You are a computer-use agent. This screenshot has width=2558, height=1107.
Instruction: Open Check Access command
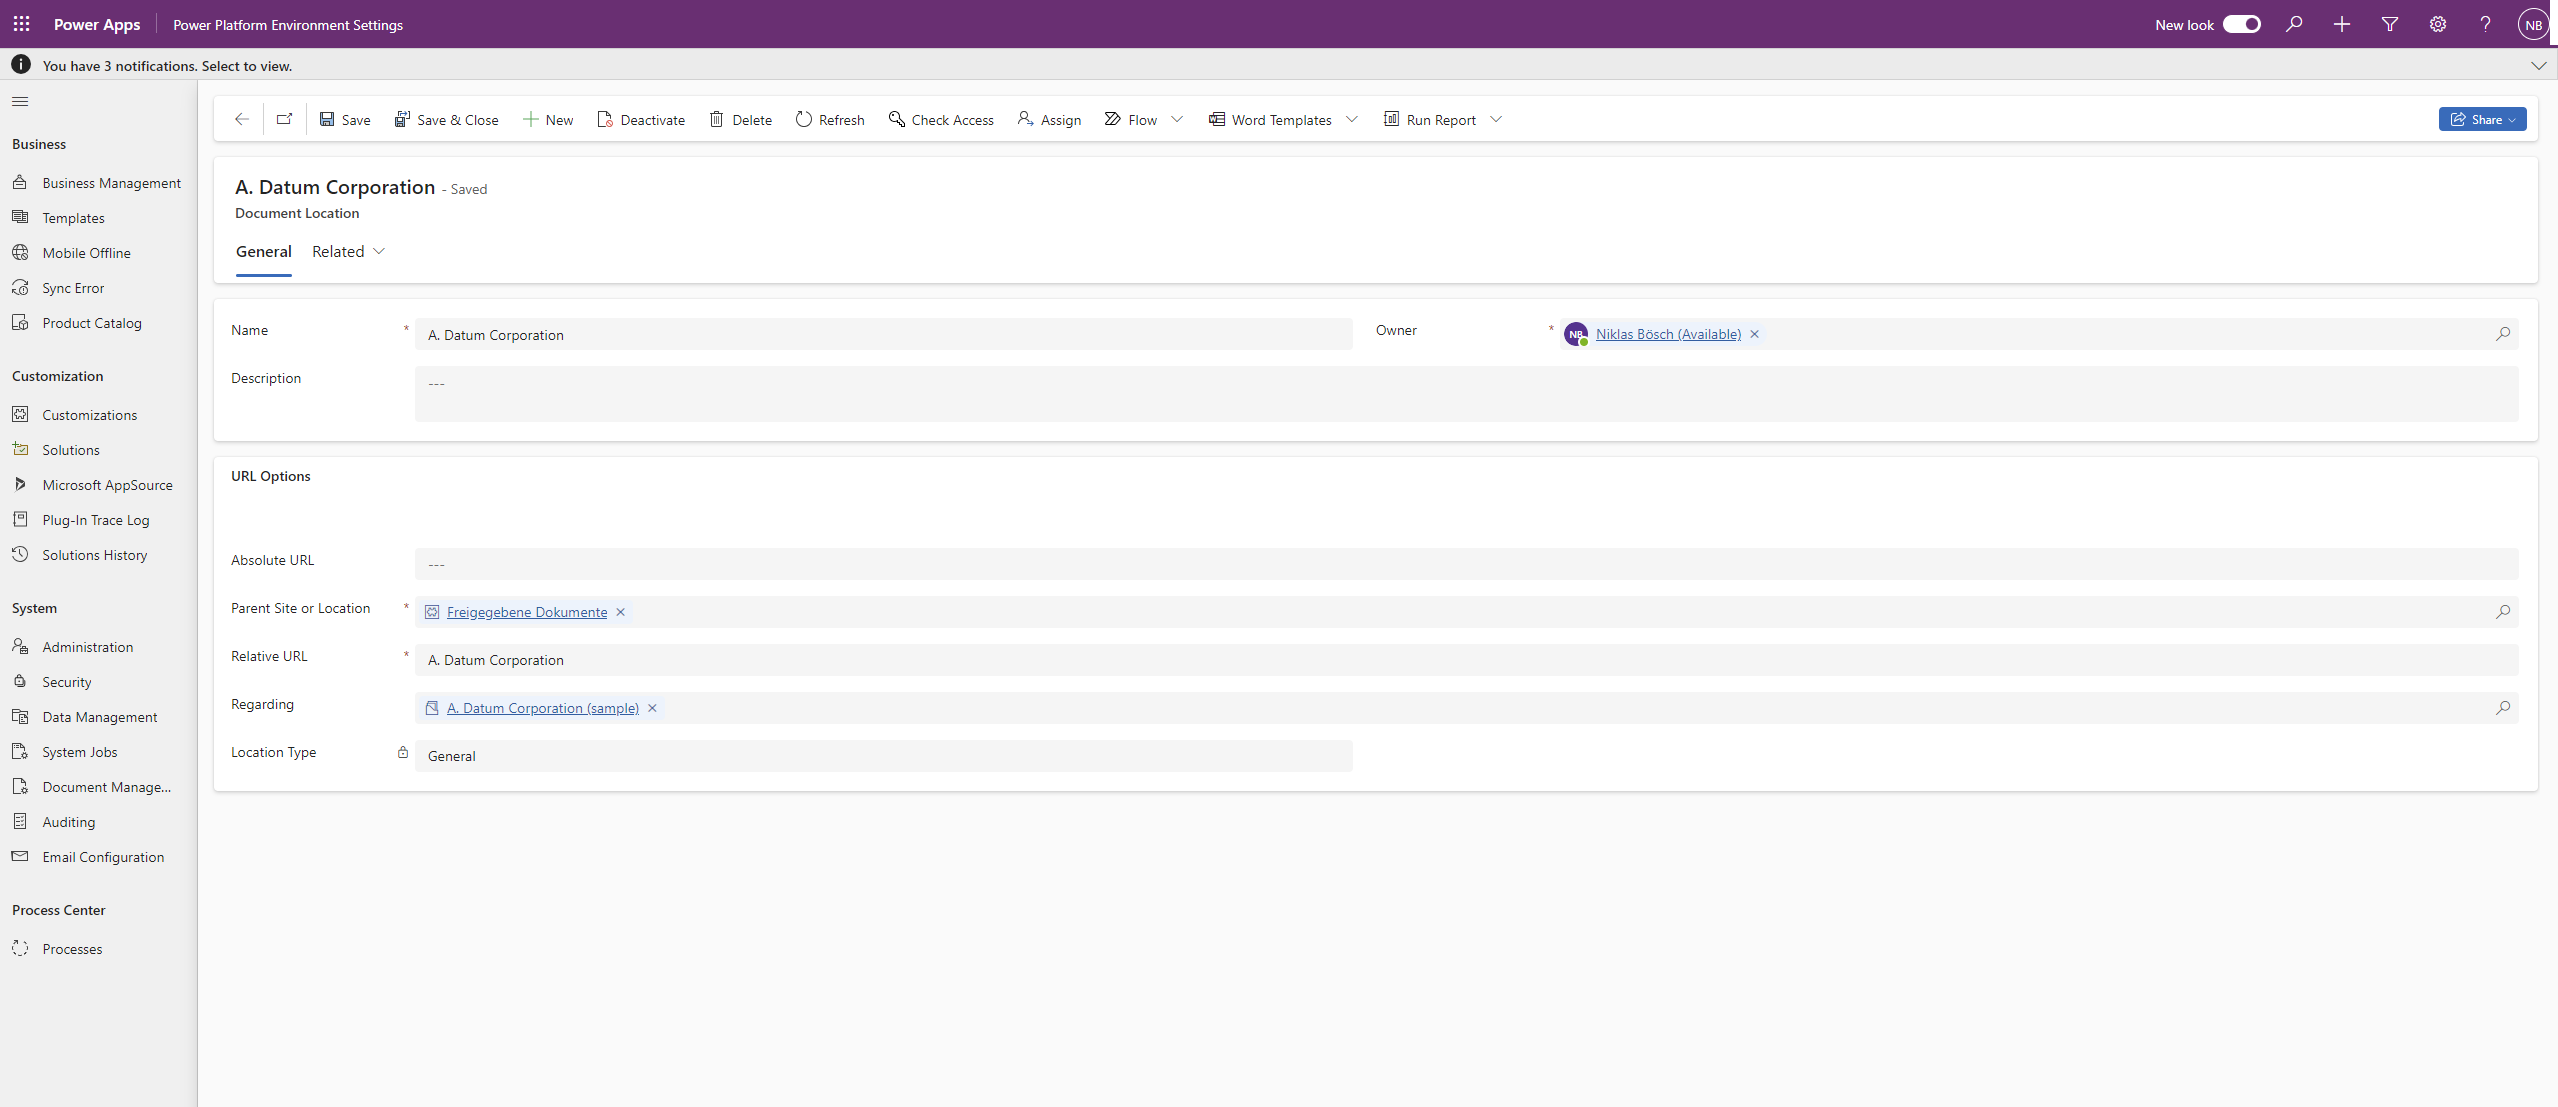[941, 120]
